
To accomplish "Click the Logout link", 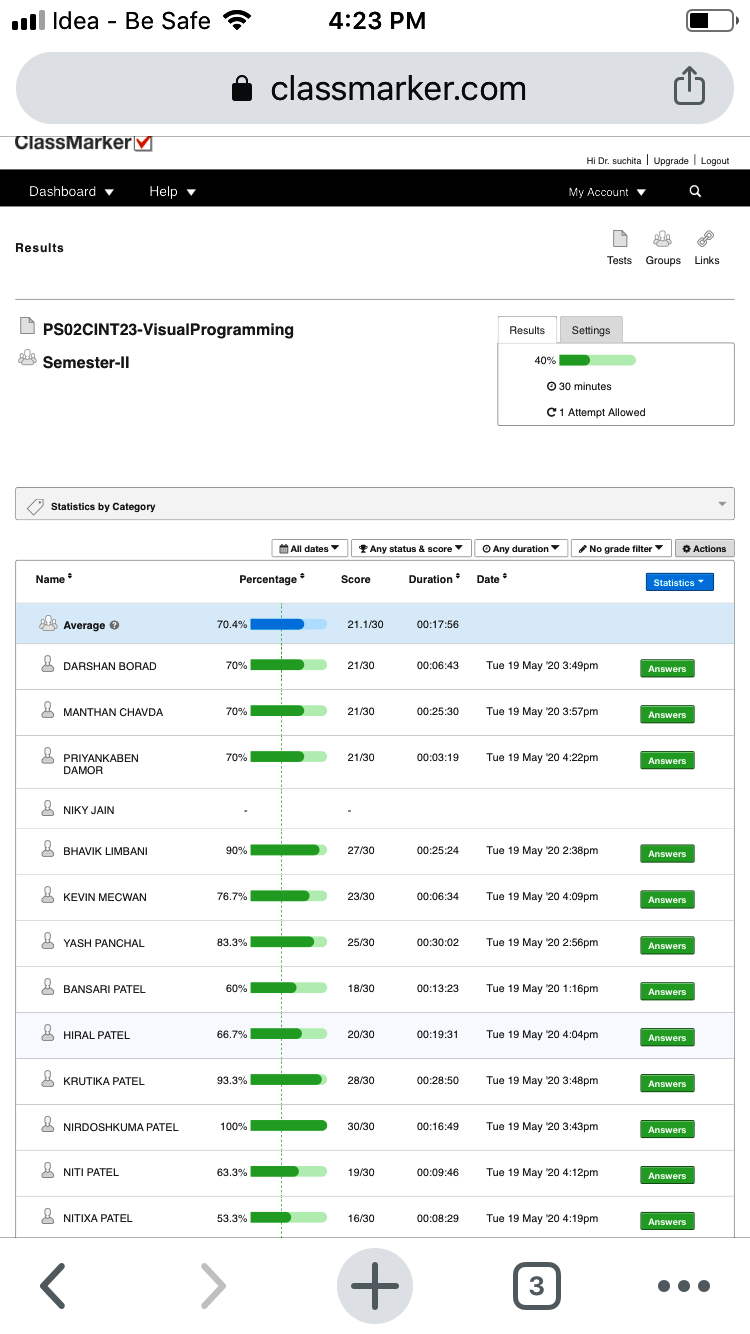I will click(x=715, y=160).
